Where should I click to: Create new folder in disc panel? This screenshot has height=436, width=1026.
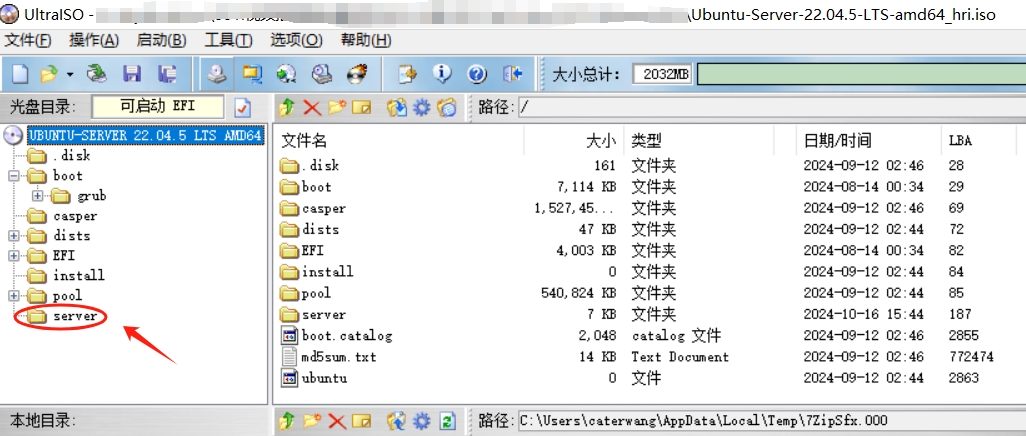tap(337, 107)
